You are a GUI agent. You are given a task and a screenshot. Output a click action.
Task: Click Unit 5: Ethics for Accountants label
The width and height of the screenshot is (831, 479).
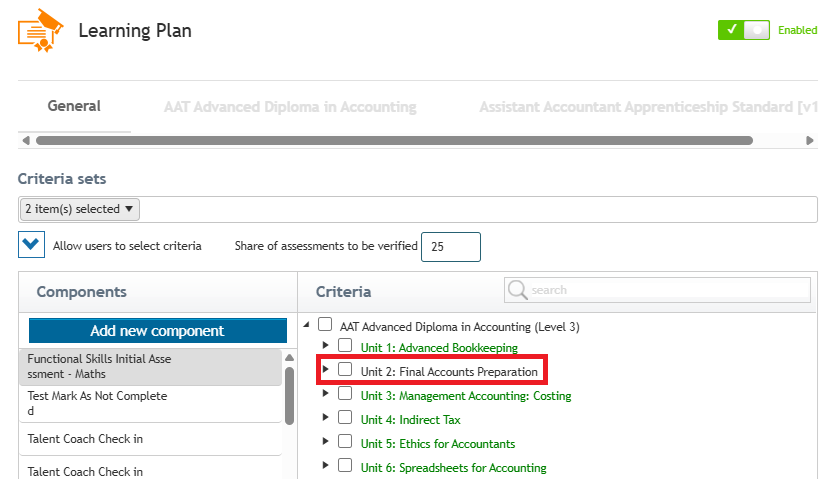438,444
